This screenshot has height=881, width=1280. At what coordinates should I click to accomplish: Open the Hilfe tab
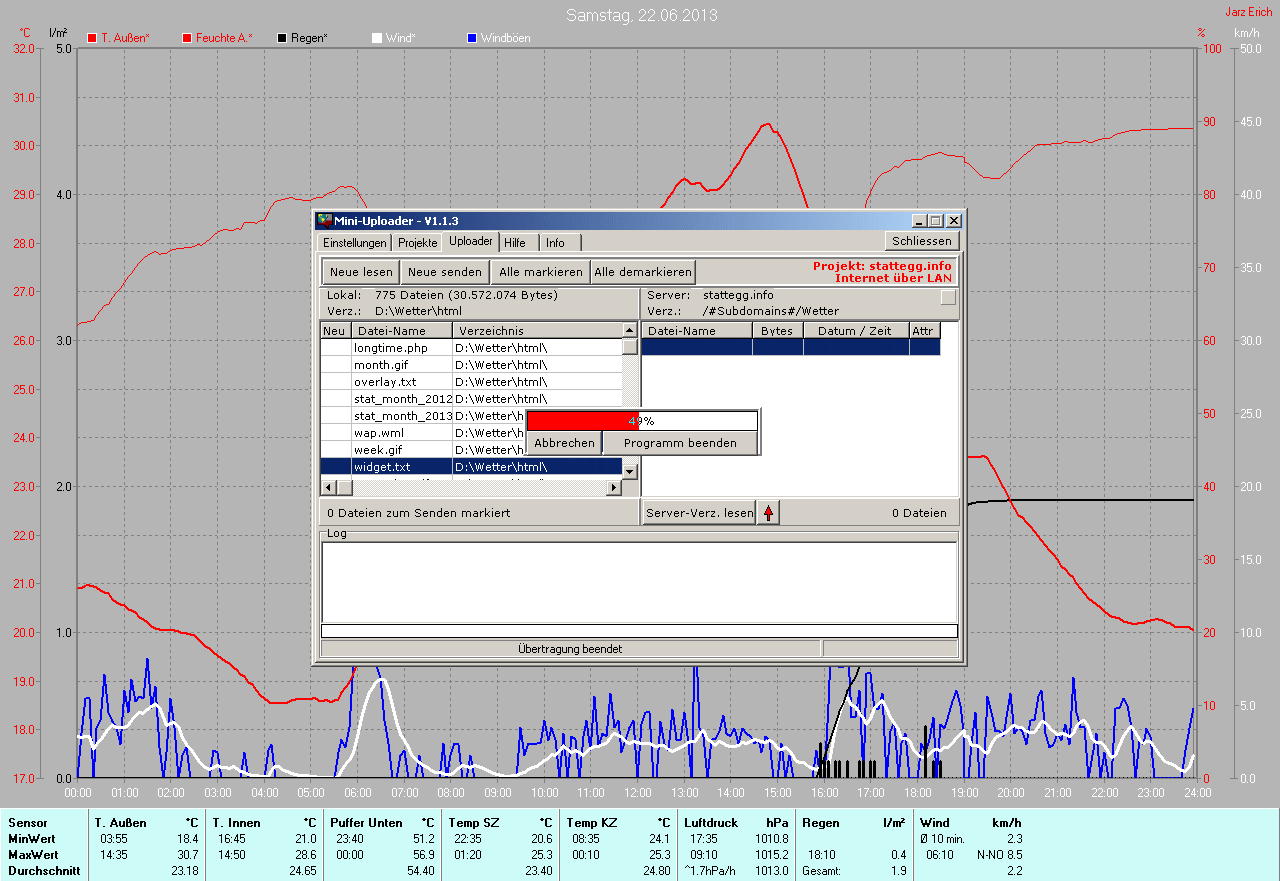coord(515,243)
